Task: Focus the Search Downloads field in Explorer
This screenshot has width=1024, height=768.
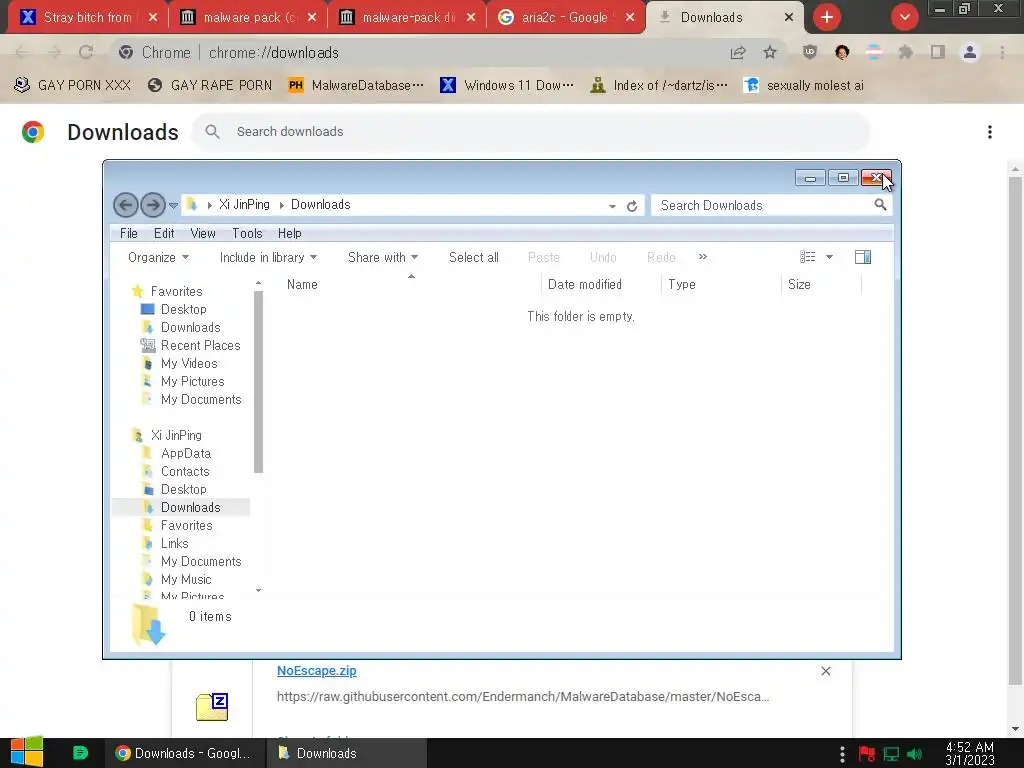Action: point(771,205)
